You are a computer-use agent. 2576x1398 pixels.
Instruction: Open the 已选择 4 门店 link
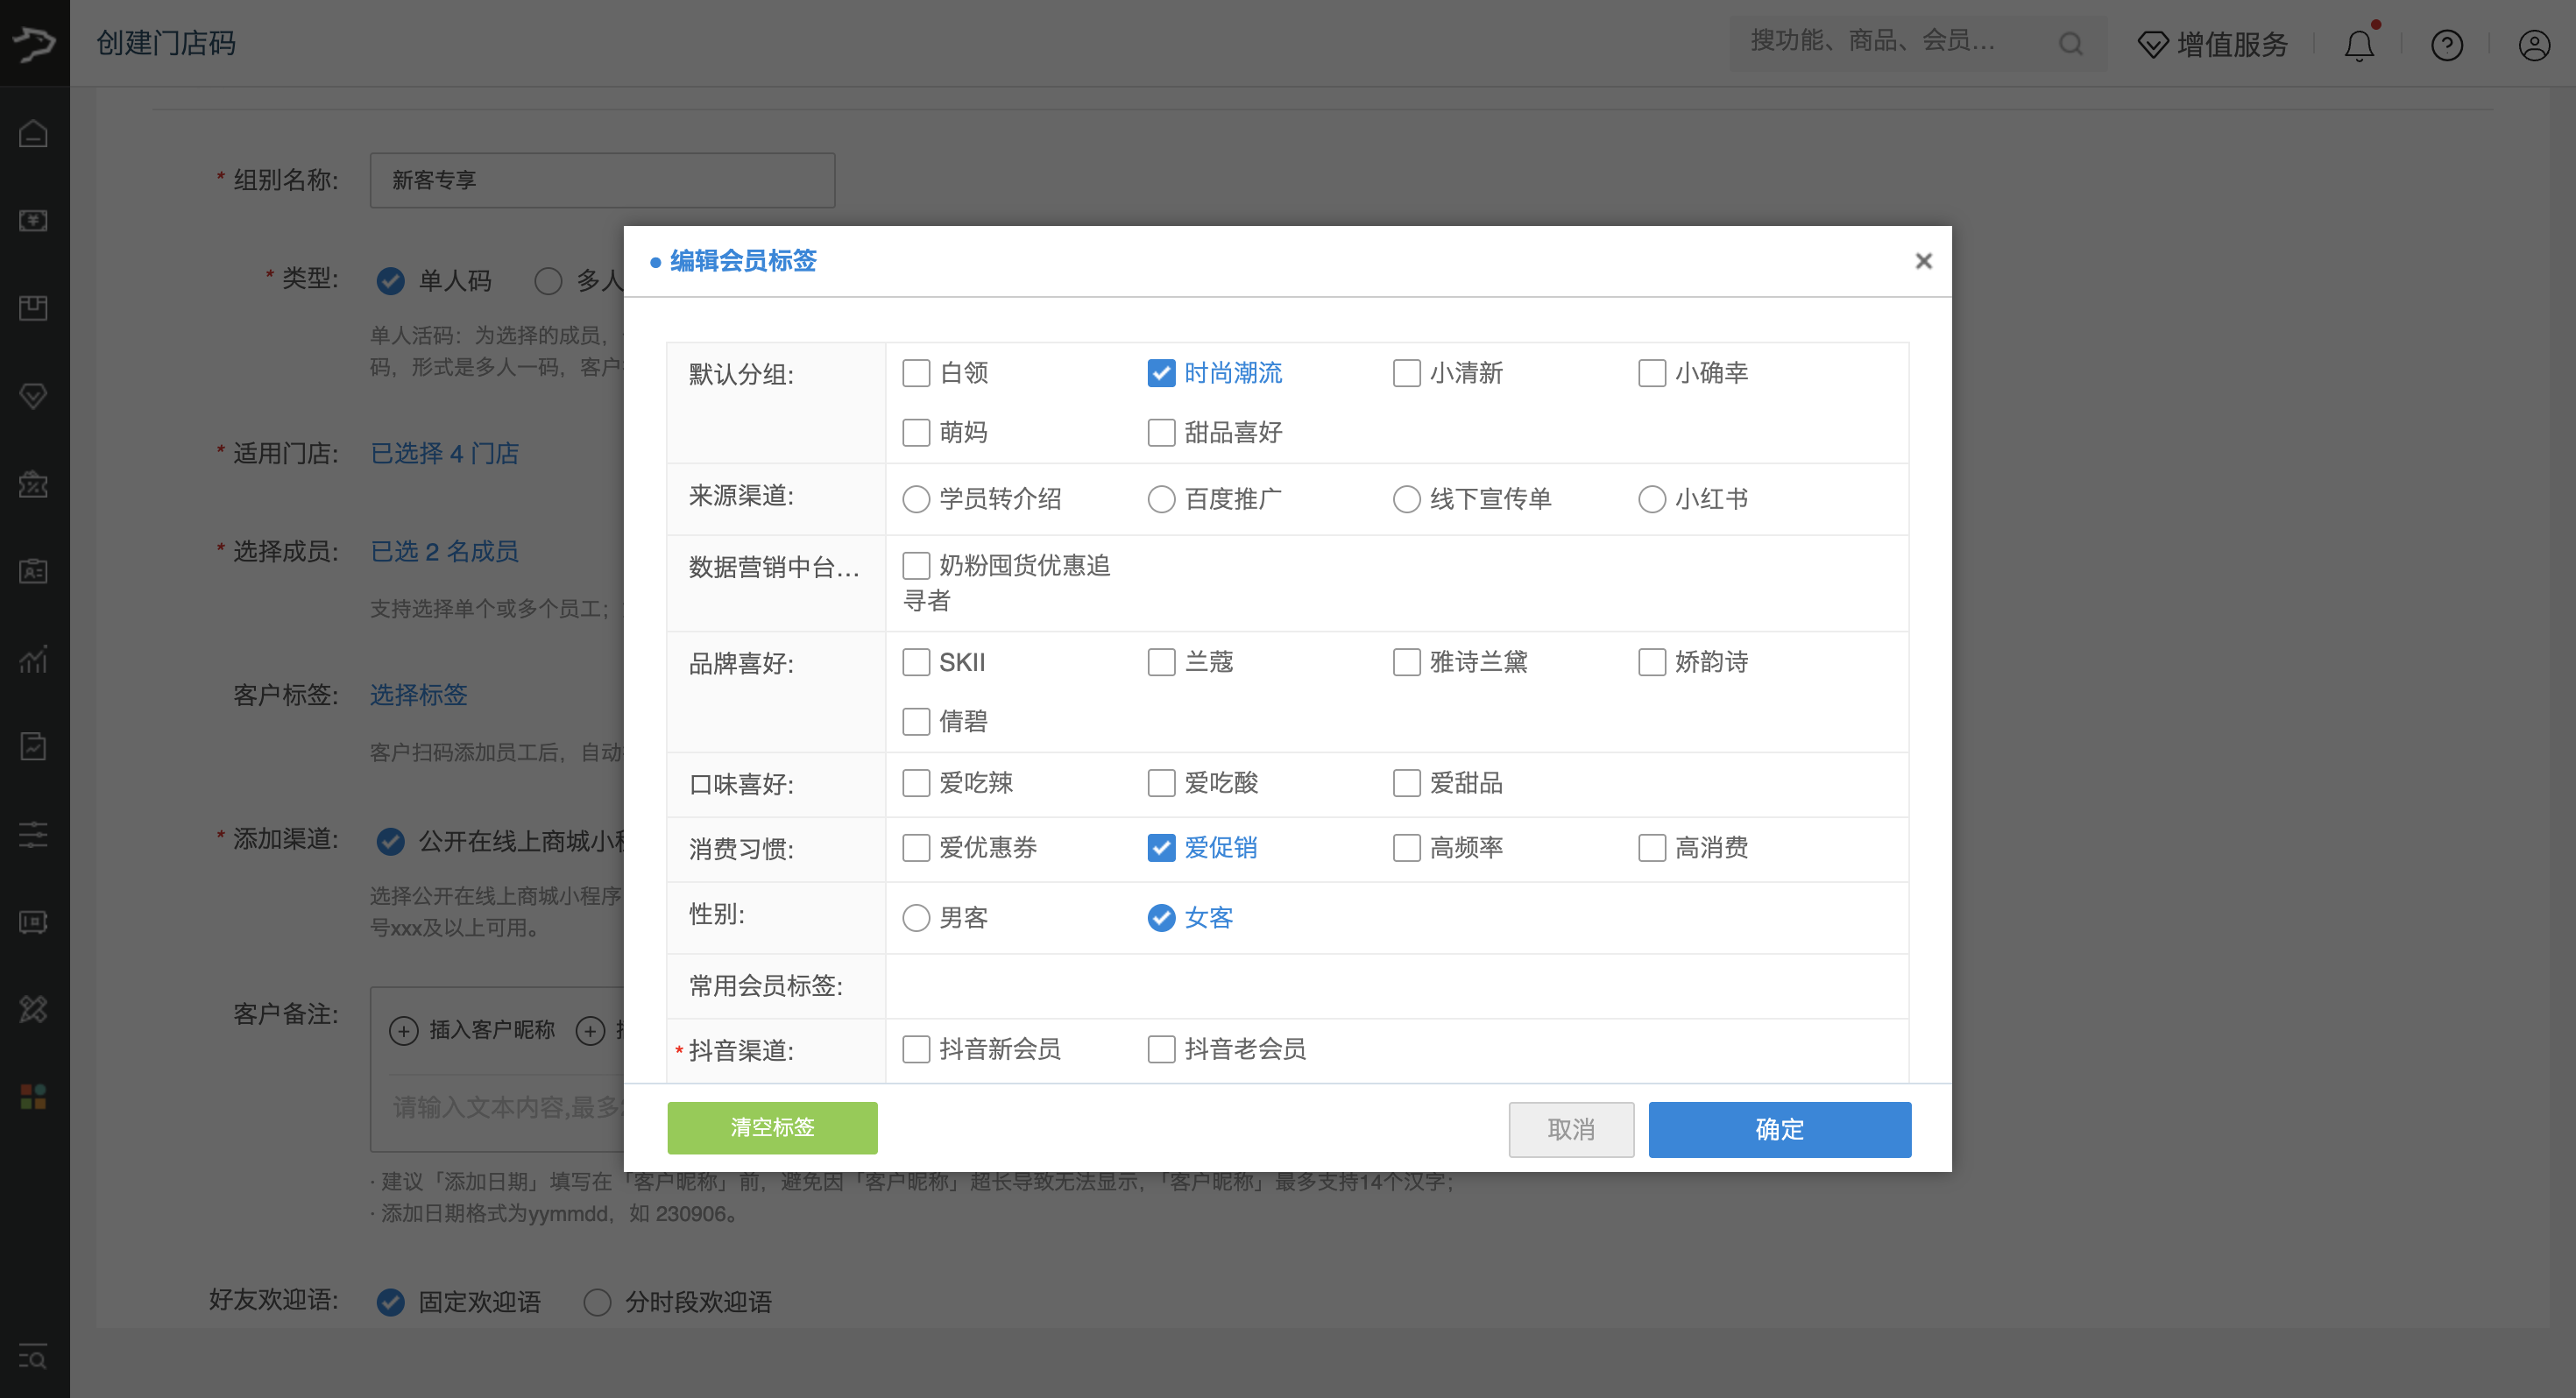point(444,454)
